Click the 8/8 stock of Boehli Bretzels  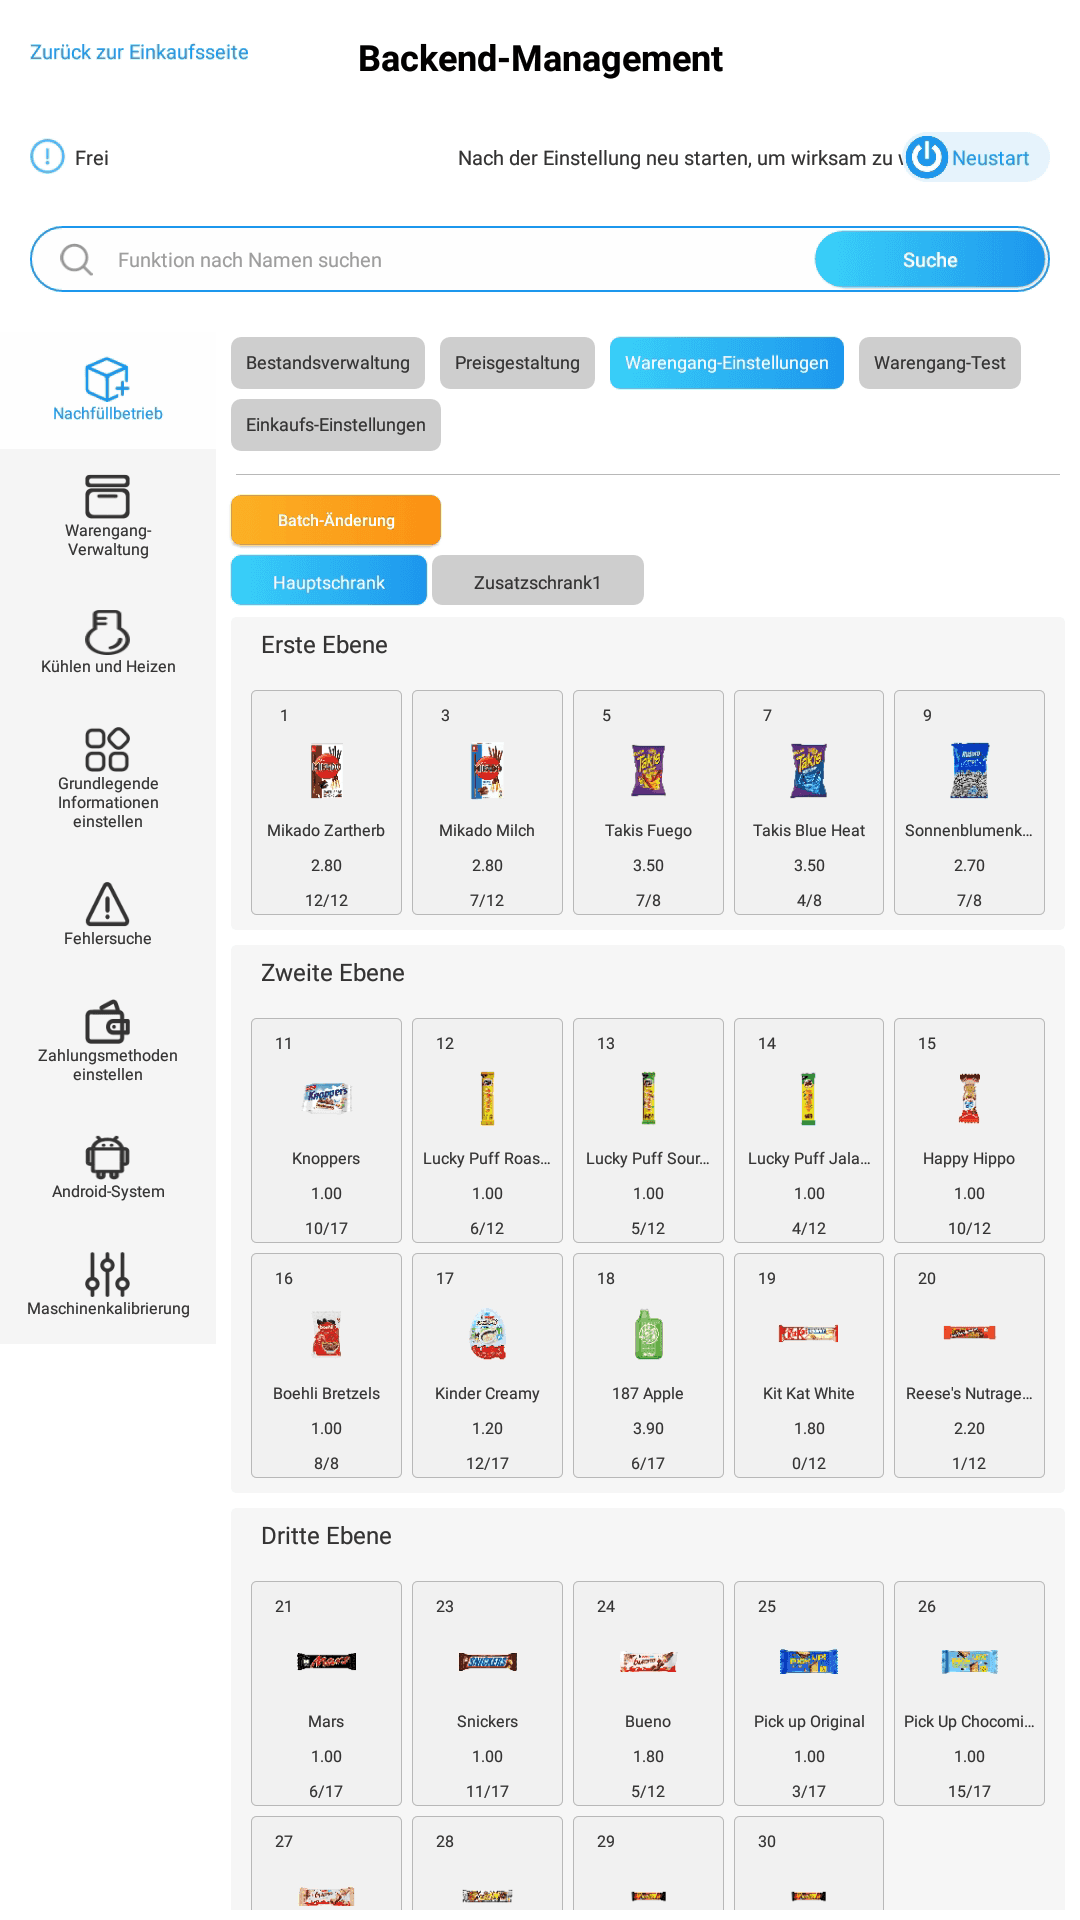coord(326,1463)
